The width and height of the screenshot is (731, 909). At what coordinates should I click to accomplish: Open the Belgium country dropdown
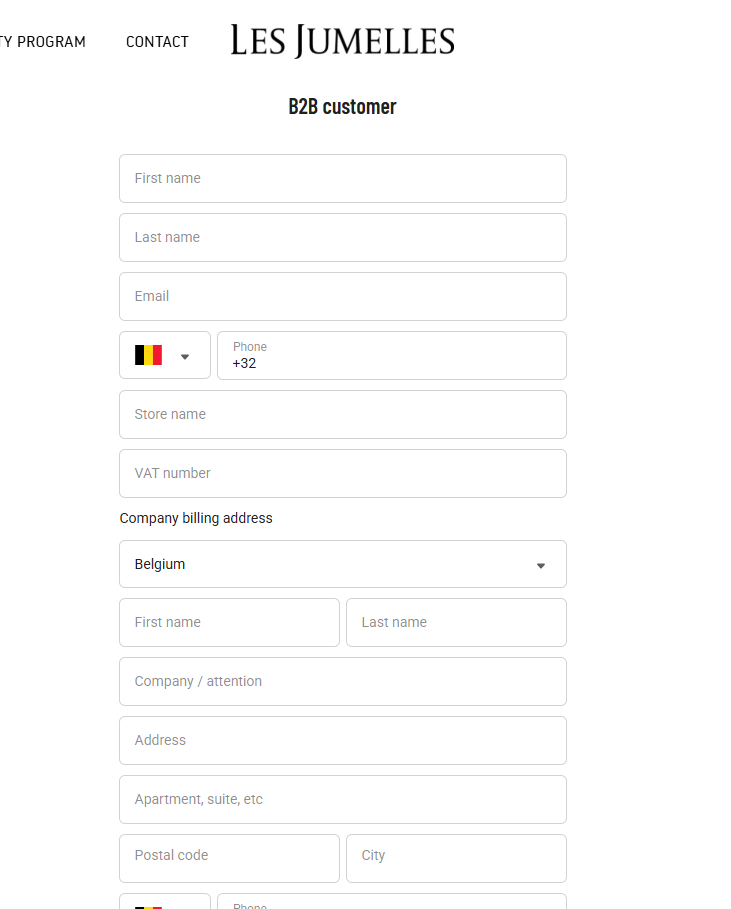point(540,564)
